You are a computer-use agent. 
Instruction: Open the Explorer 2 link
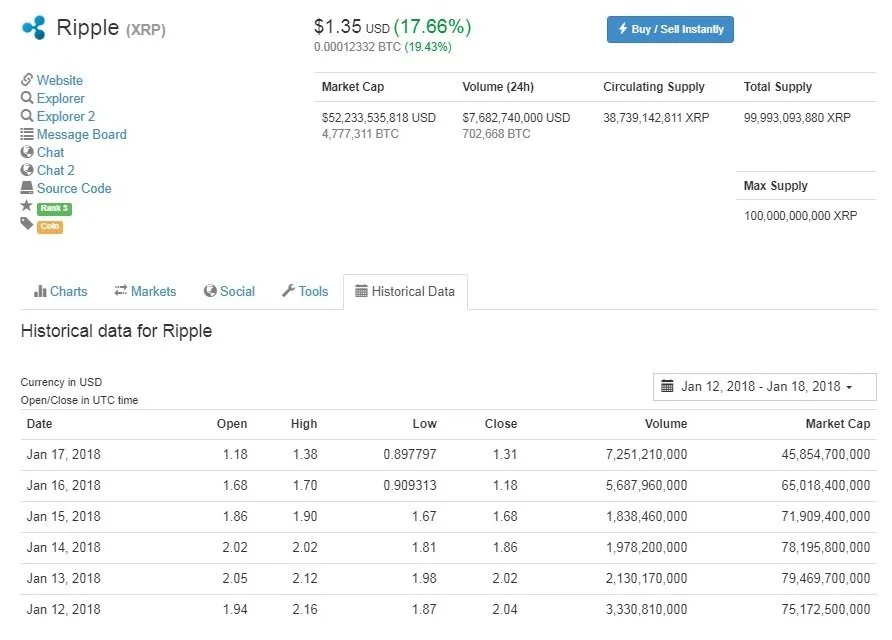click(65, 116)
